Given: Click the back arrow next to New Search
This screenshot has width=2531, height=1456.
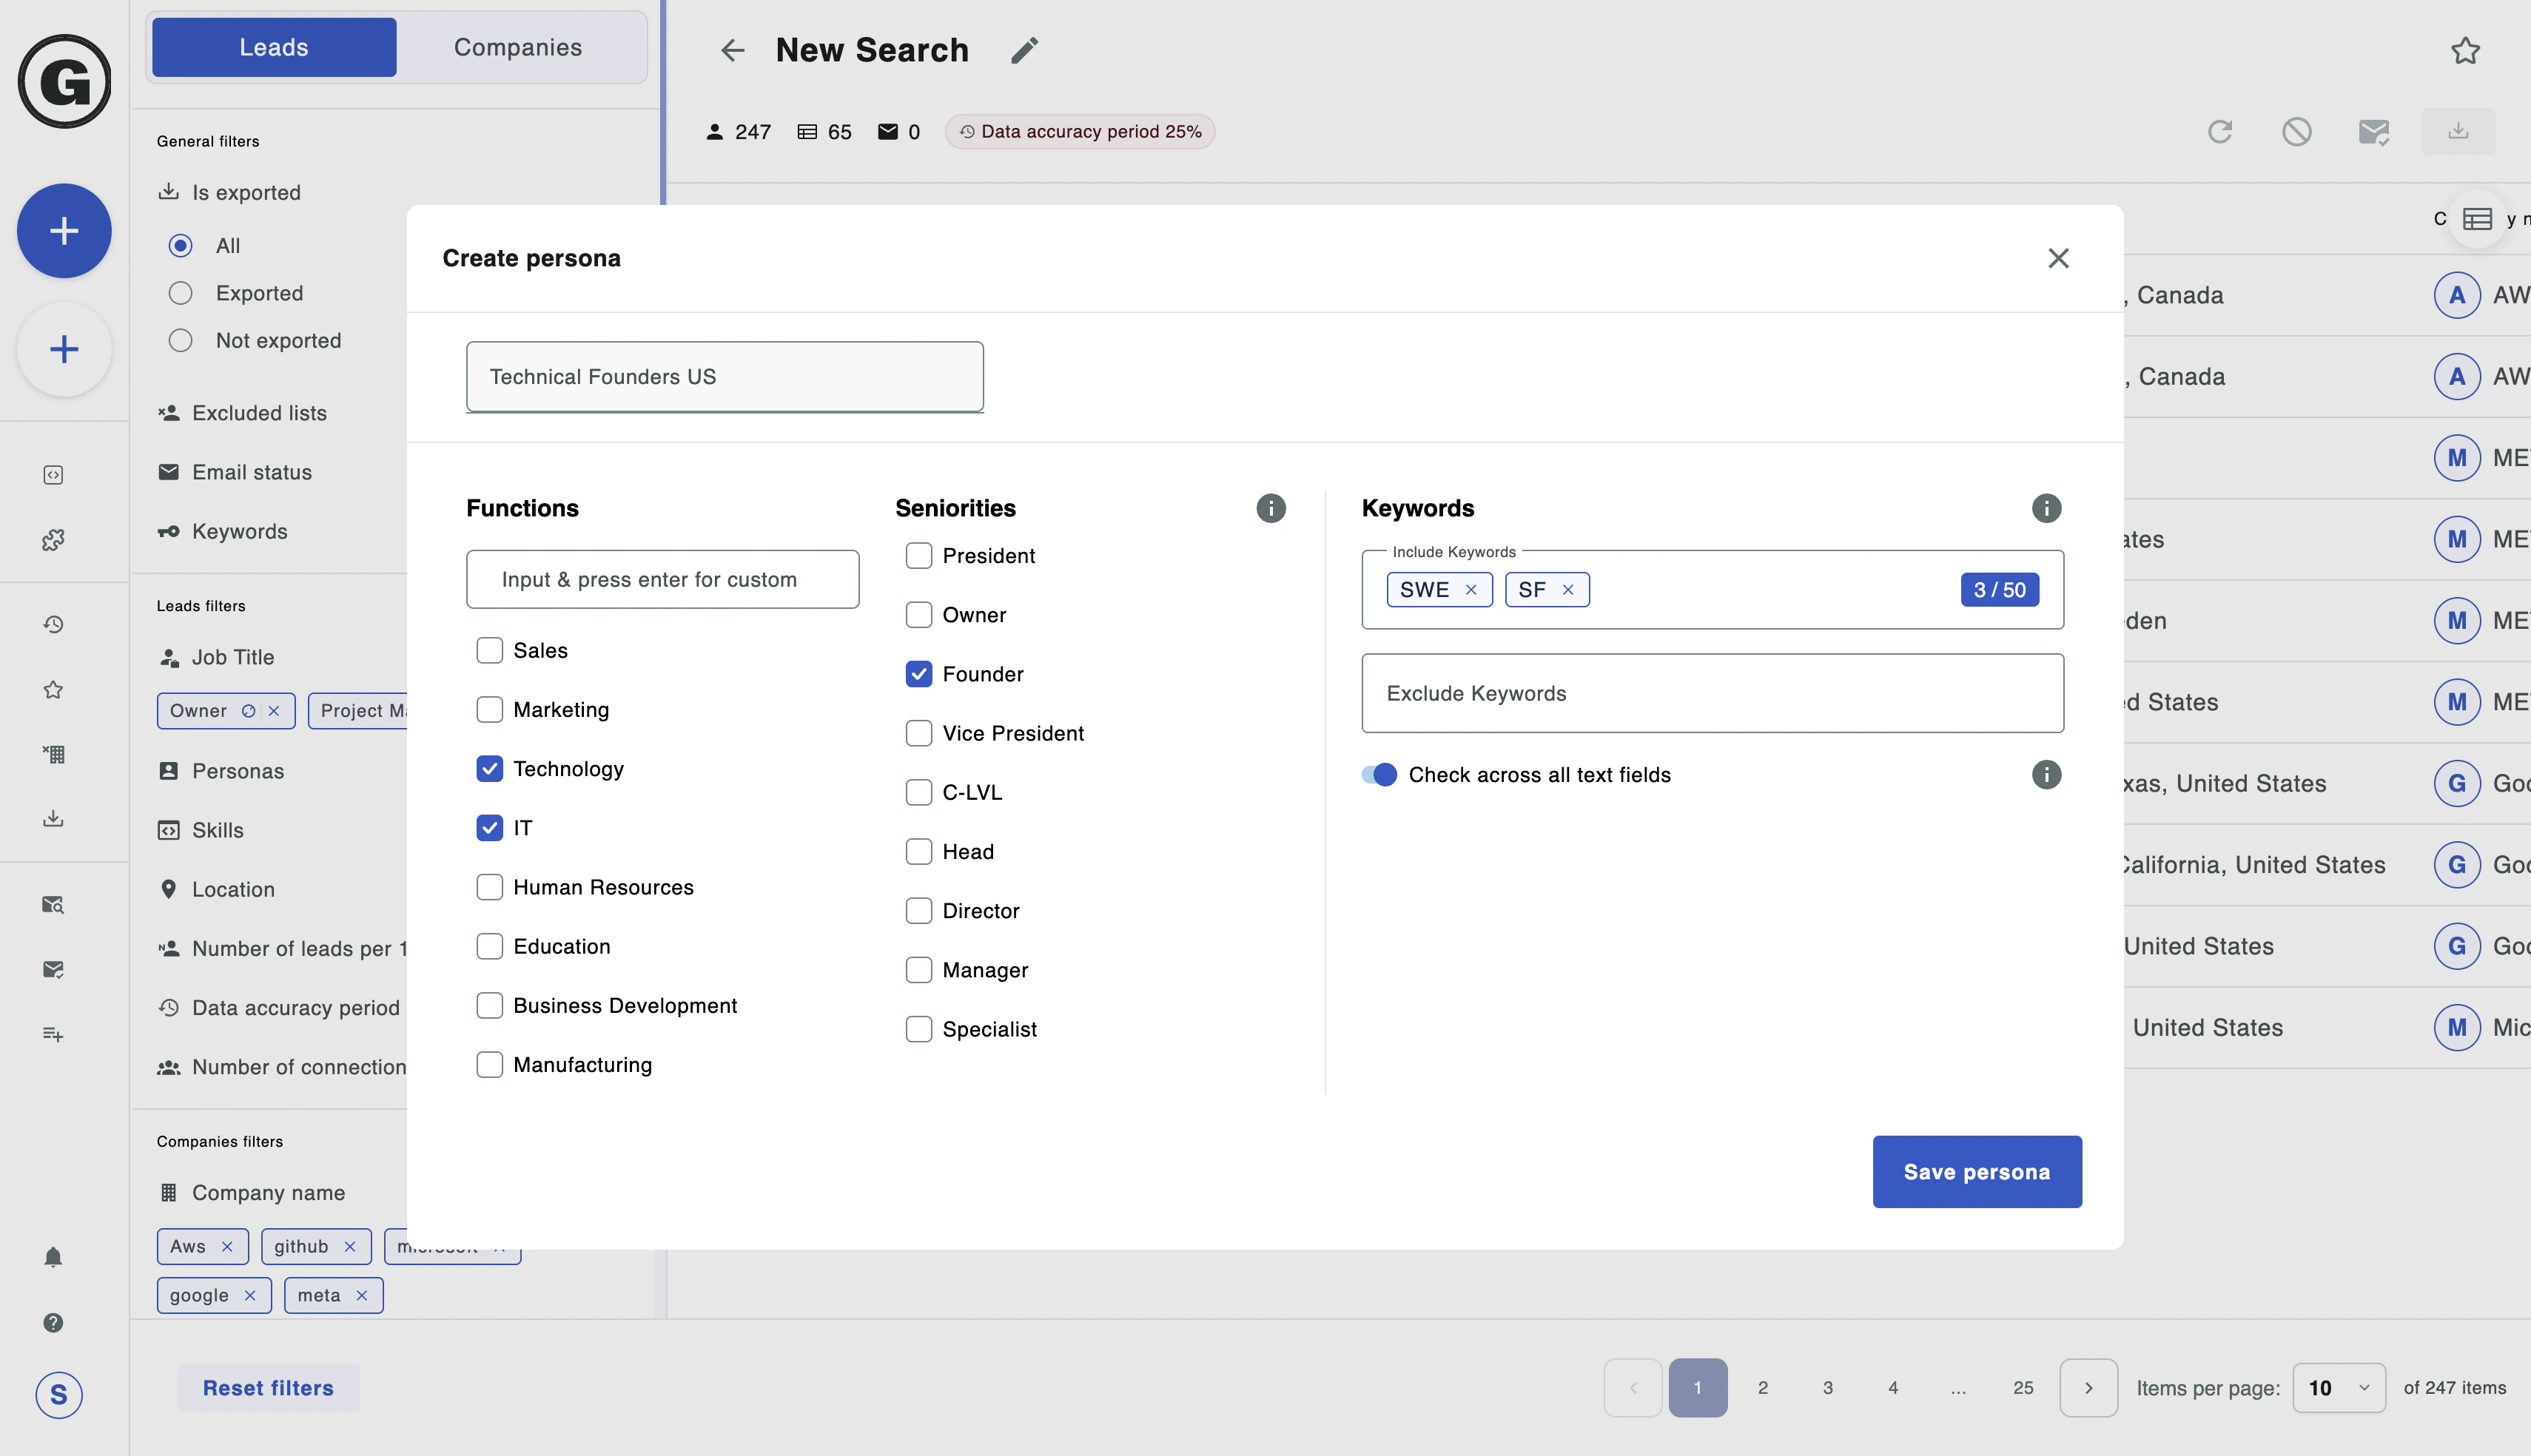Looking at the screenshot, I should 733,50.
